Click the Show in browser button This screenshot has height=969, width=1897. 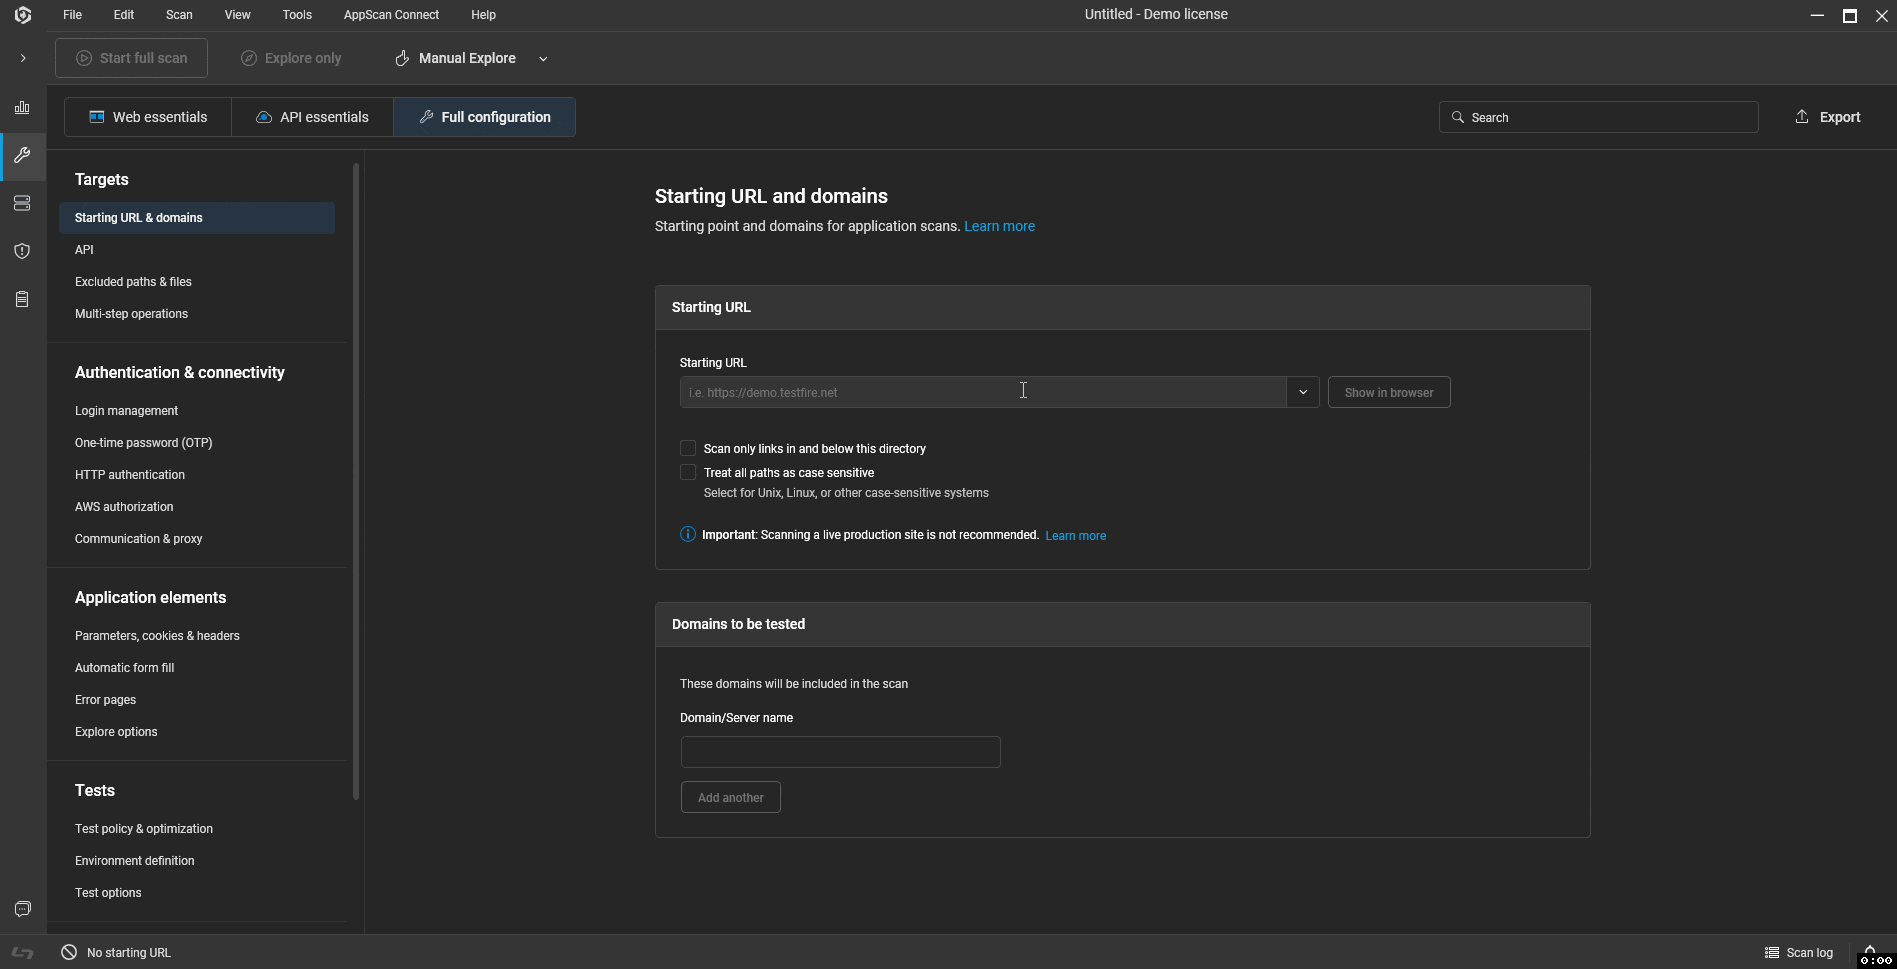pos(1389,392)
